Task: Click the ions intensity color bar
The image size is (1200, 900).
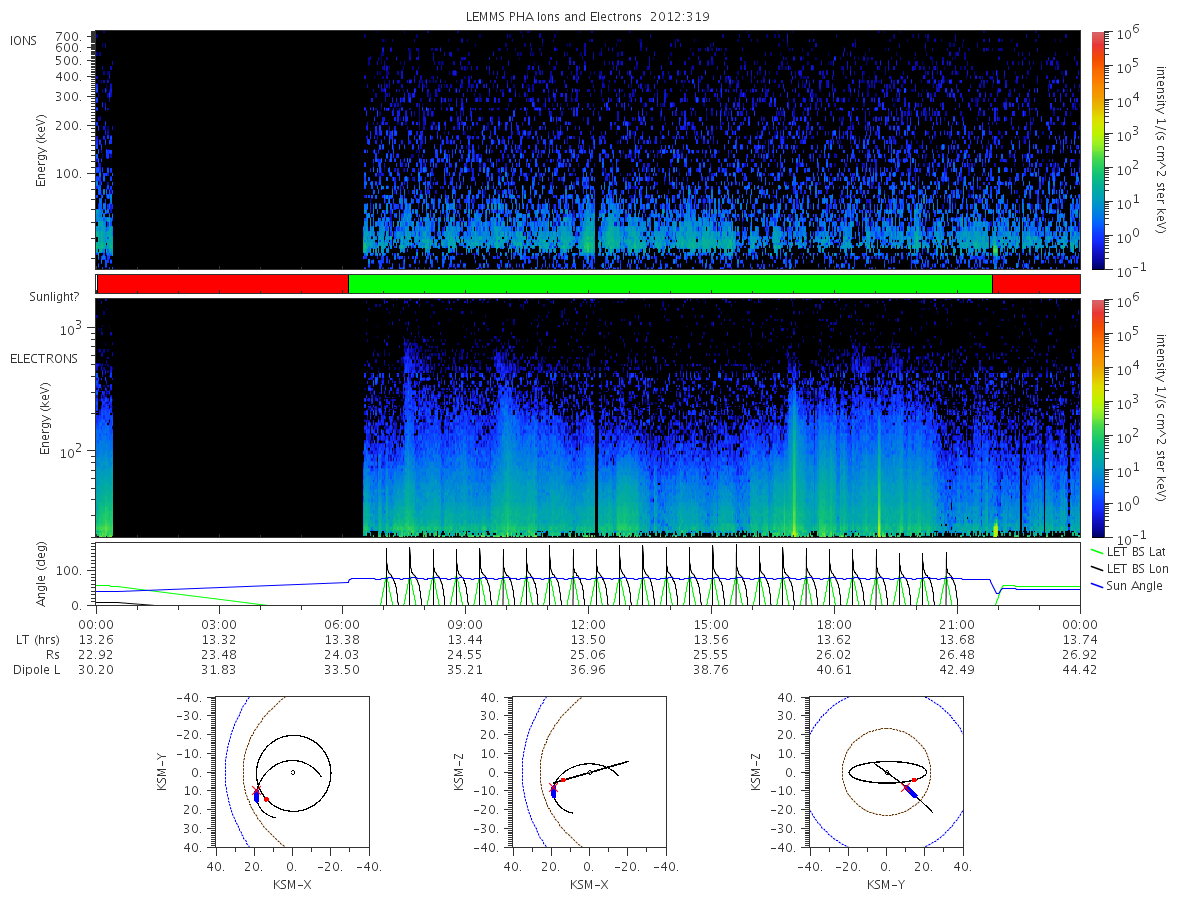Action: pyautogui.click(x=1097, y=150)
